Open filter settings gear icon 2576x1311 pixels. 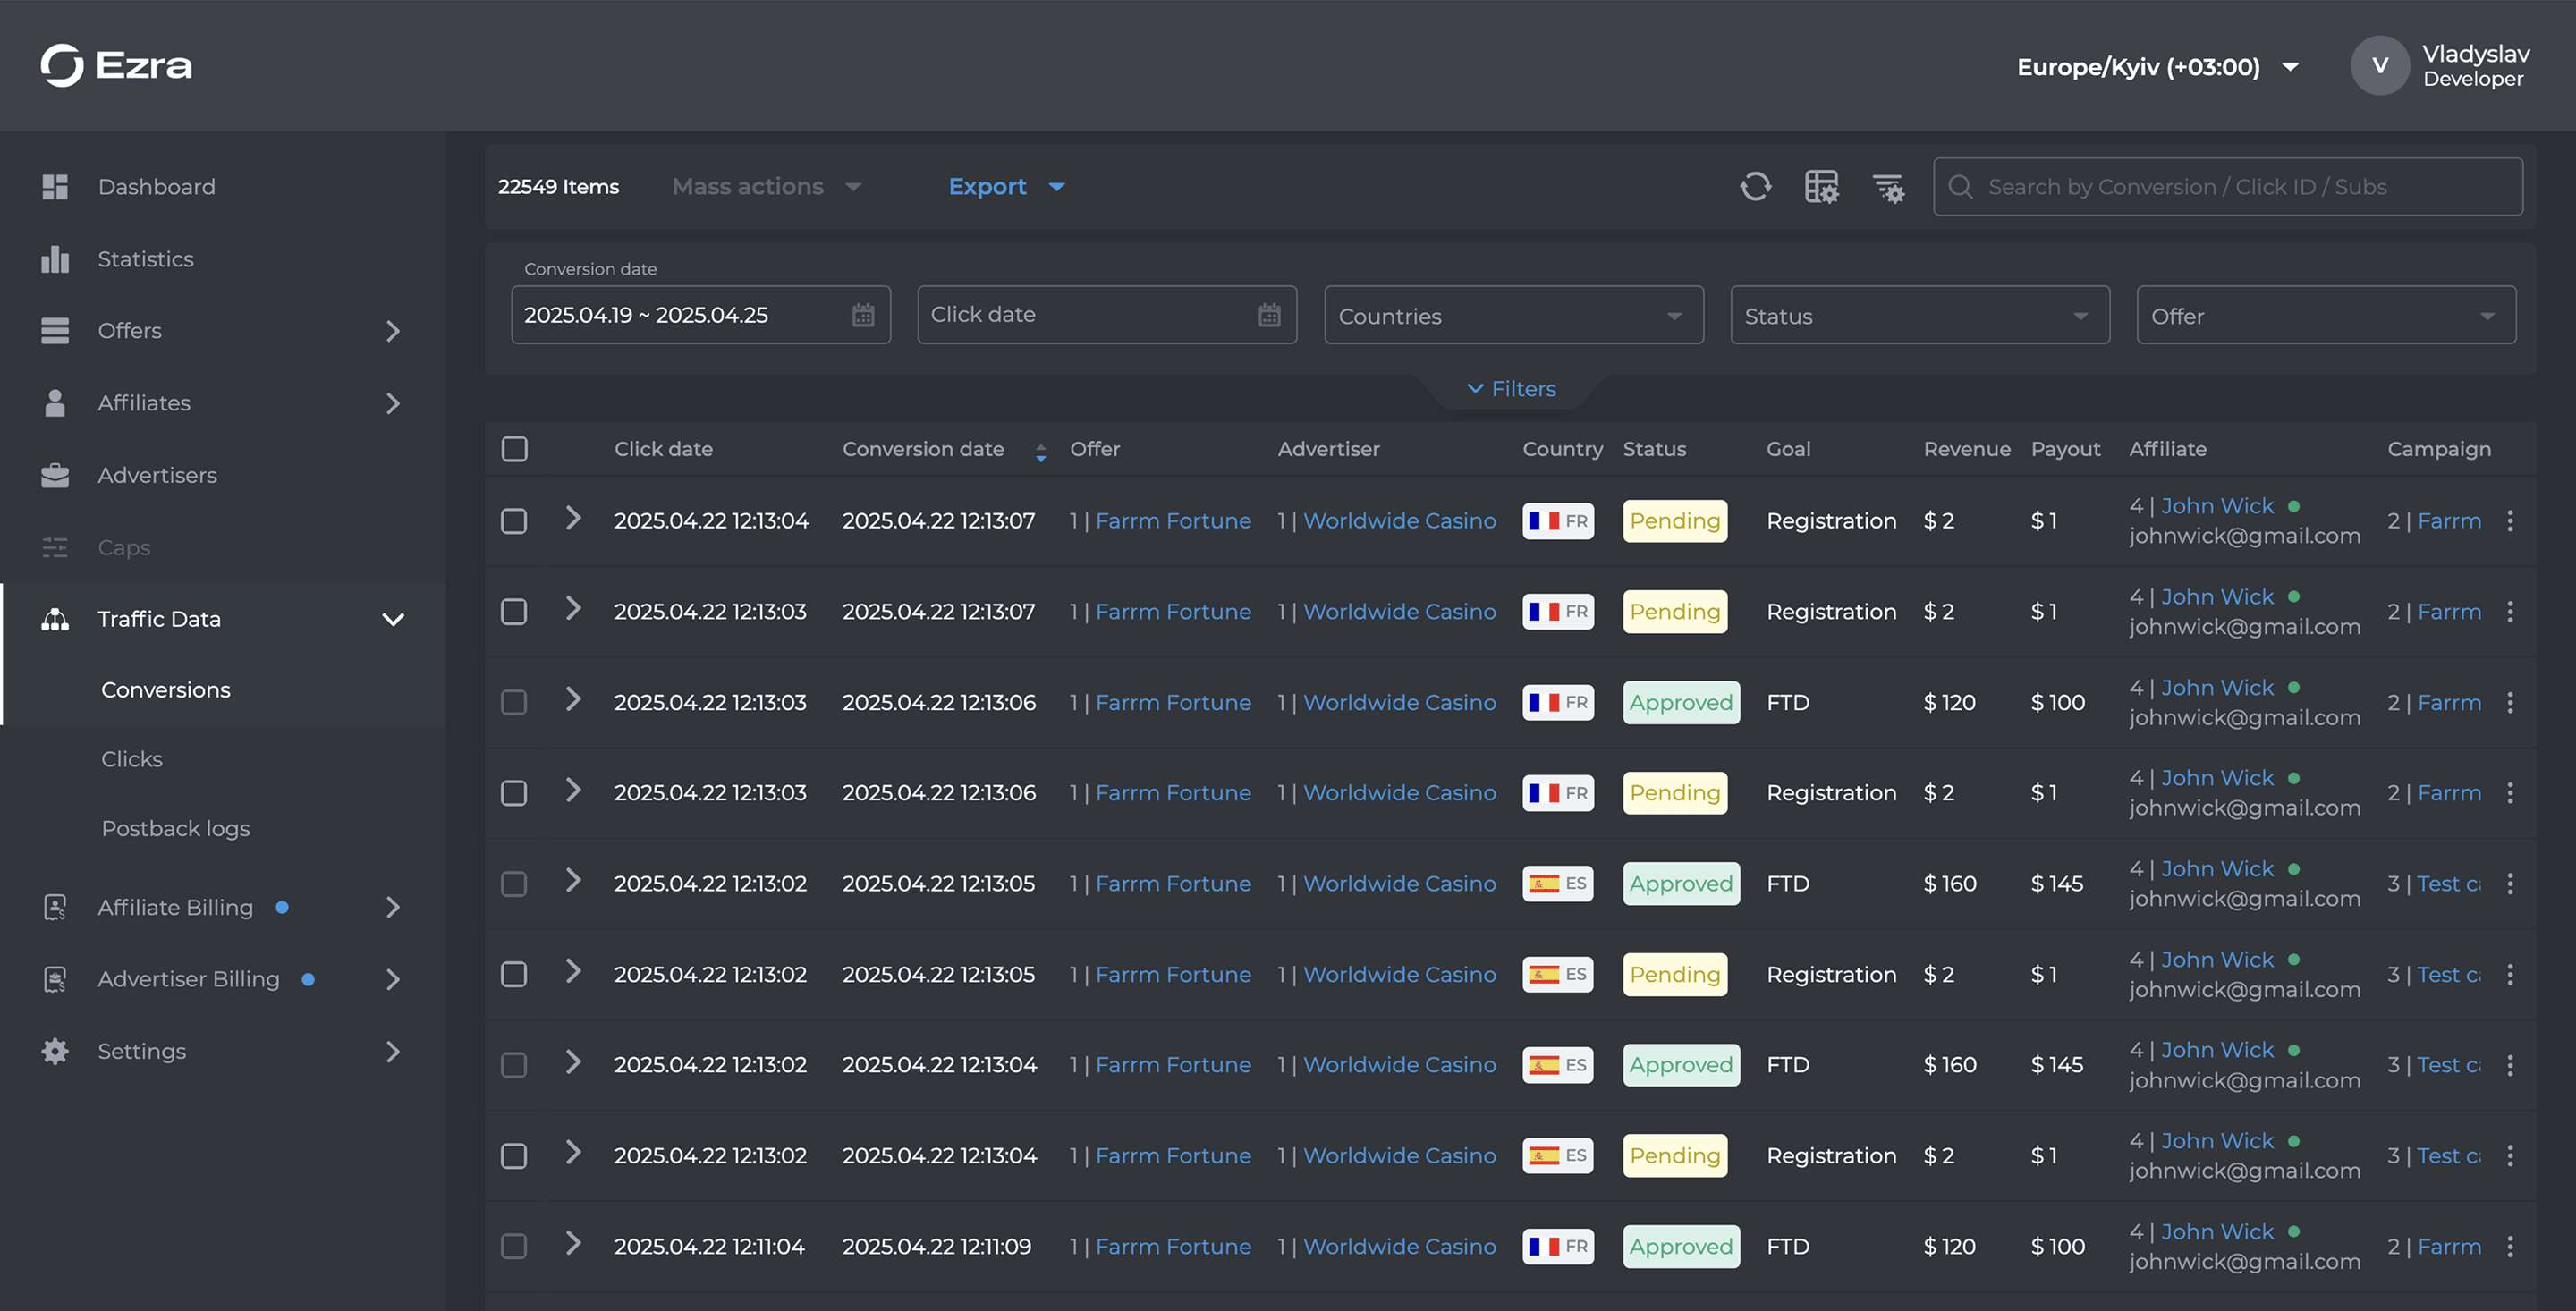[x=1888, y=187]
